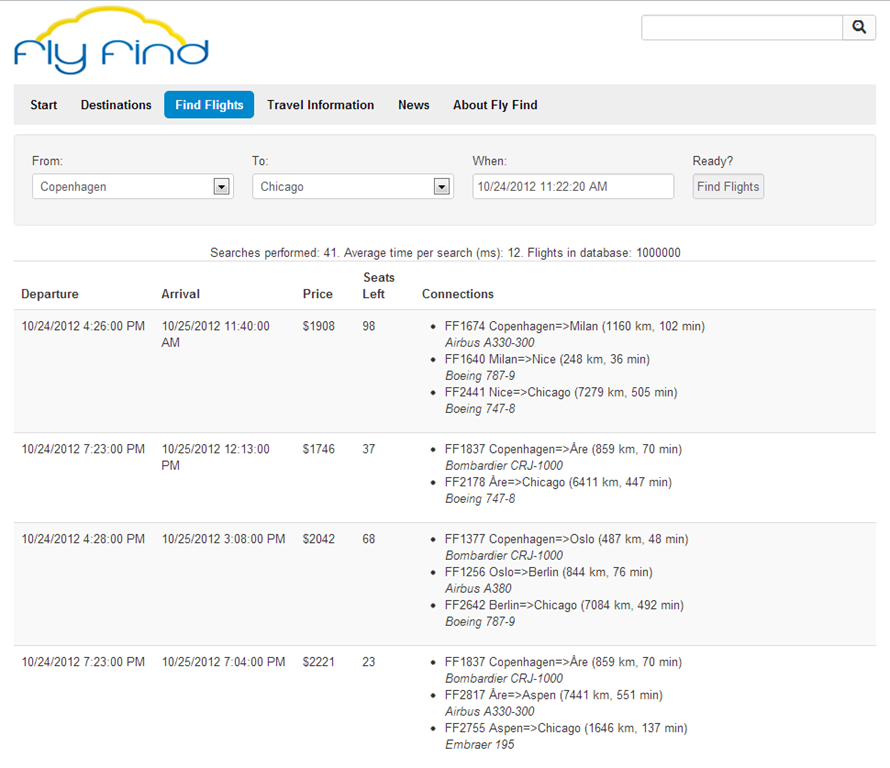Open the About Fly Find page
This screenshot has height=768, width=890.
[x=495, y=105]
